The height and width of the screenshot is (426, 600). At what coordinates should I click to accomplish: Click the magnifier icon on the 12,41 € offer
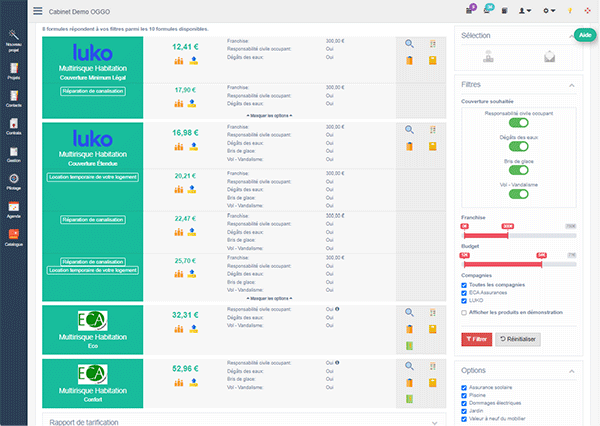[x=410, y=44]
